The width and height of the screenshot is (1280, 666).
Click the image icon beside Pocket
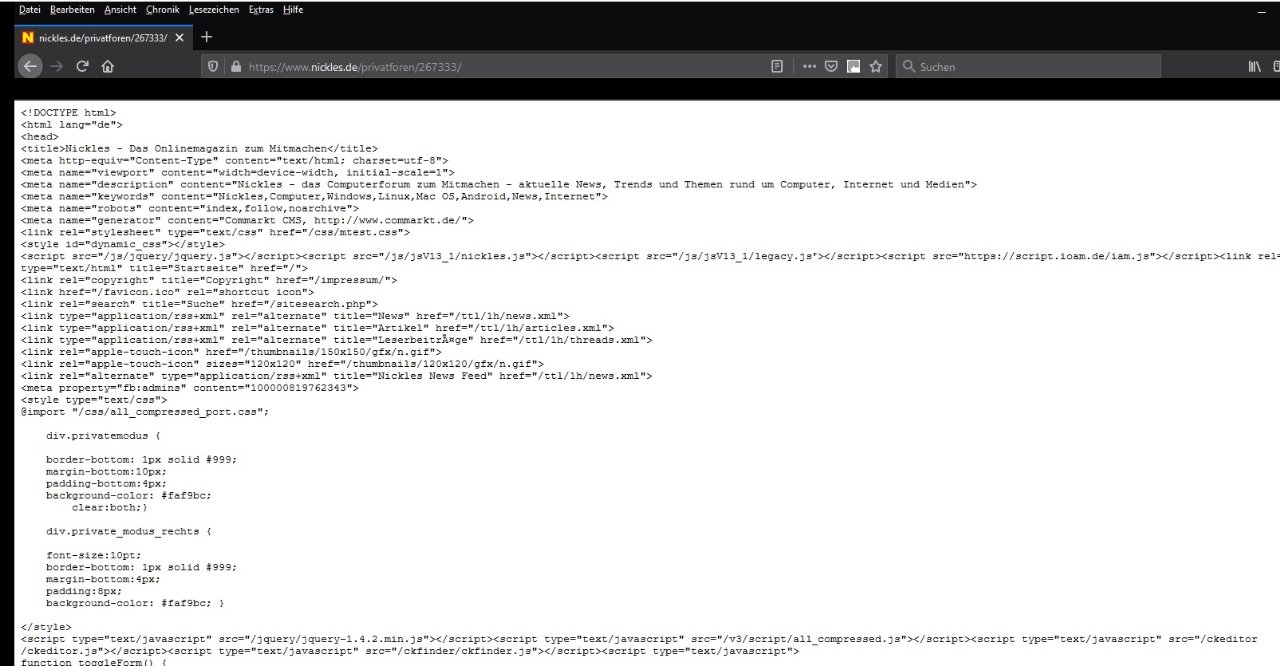pyautogui.click(x=853, y=66)
